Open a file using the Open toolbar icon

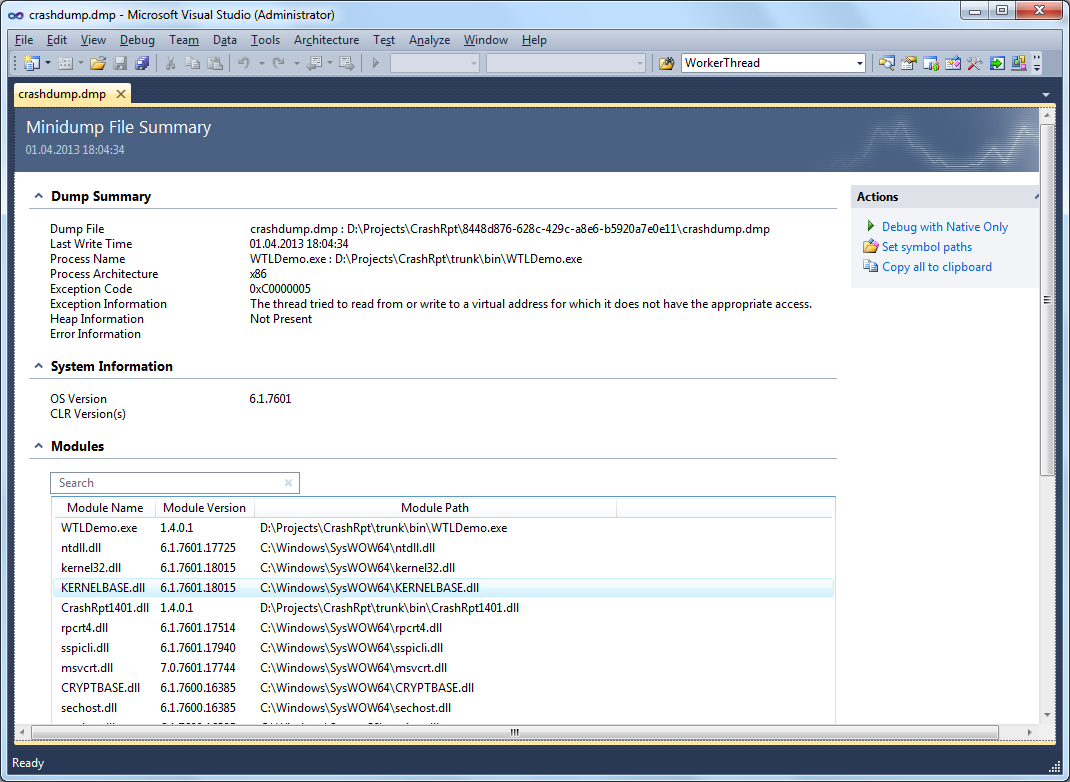coord(97,62)
